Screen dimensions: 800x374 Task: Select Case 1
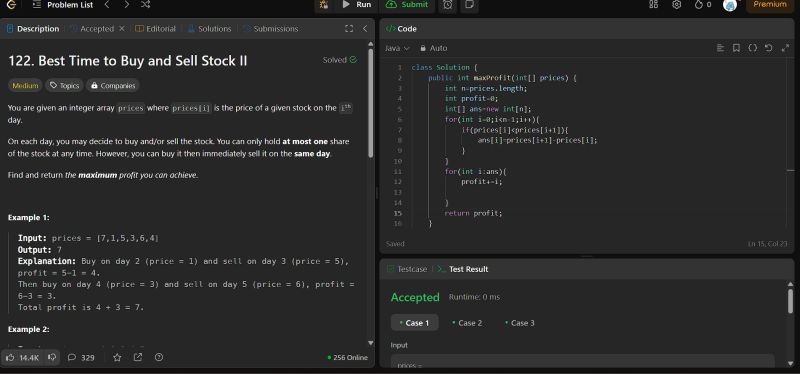click(414, 322)
